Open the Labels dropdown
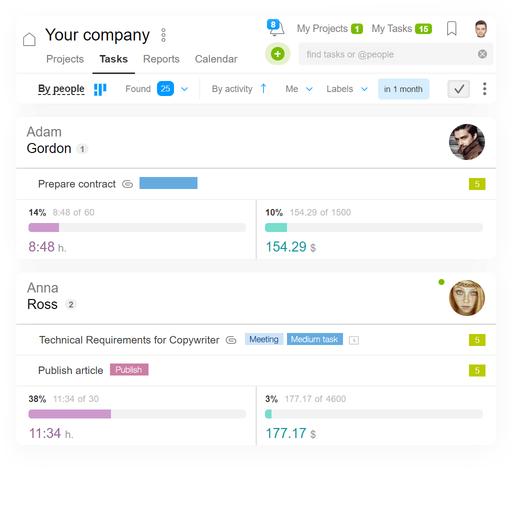This screenshot has width=512, height=512. [x=347, y=89]
